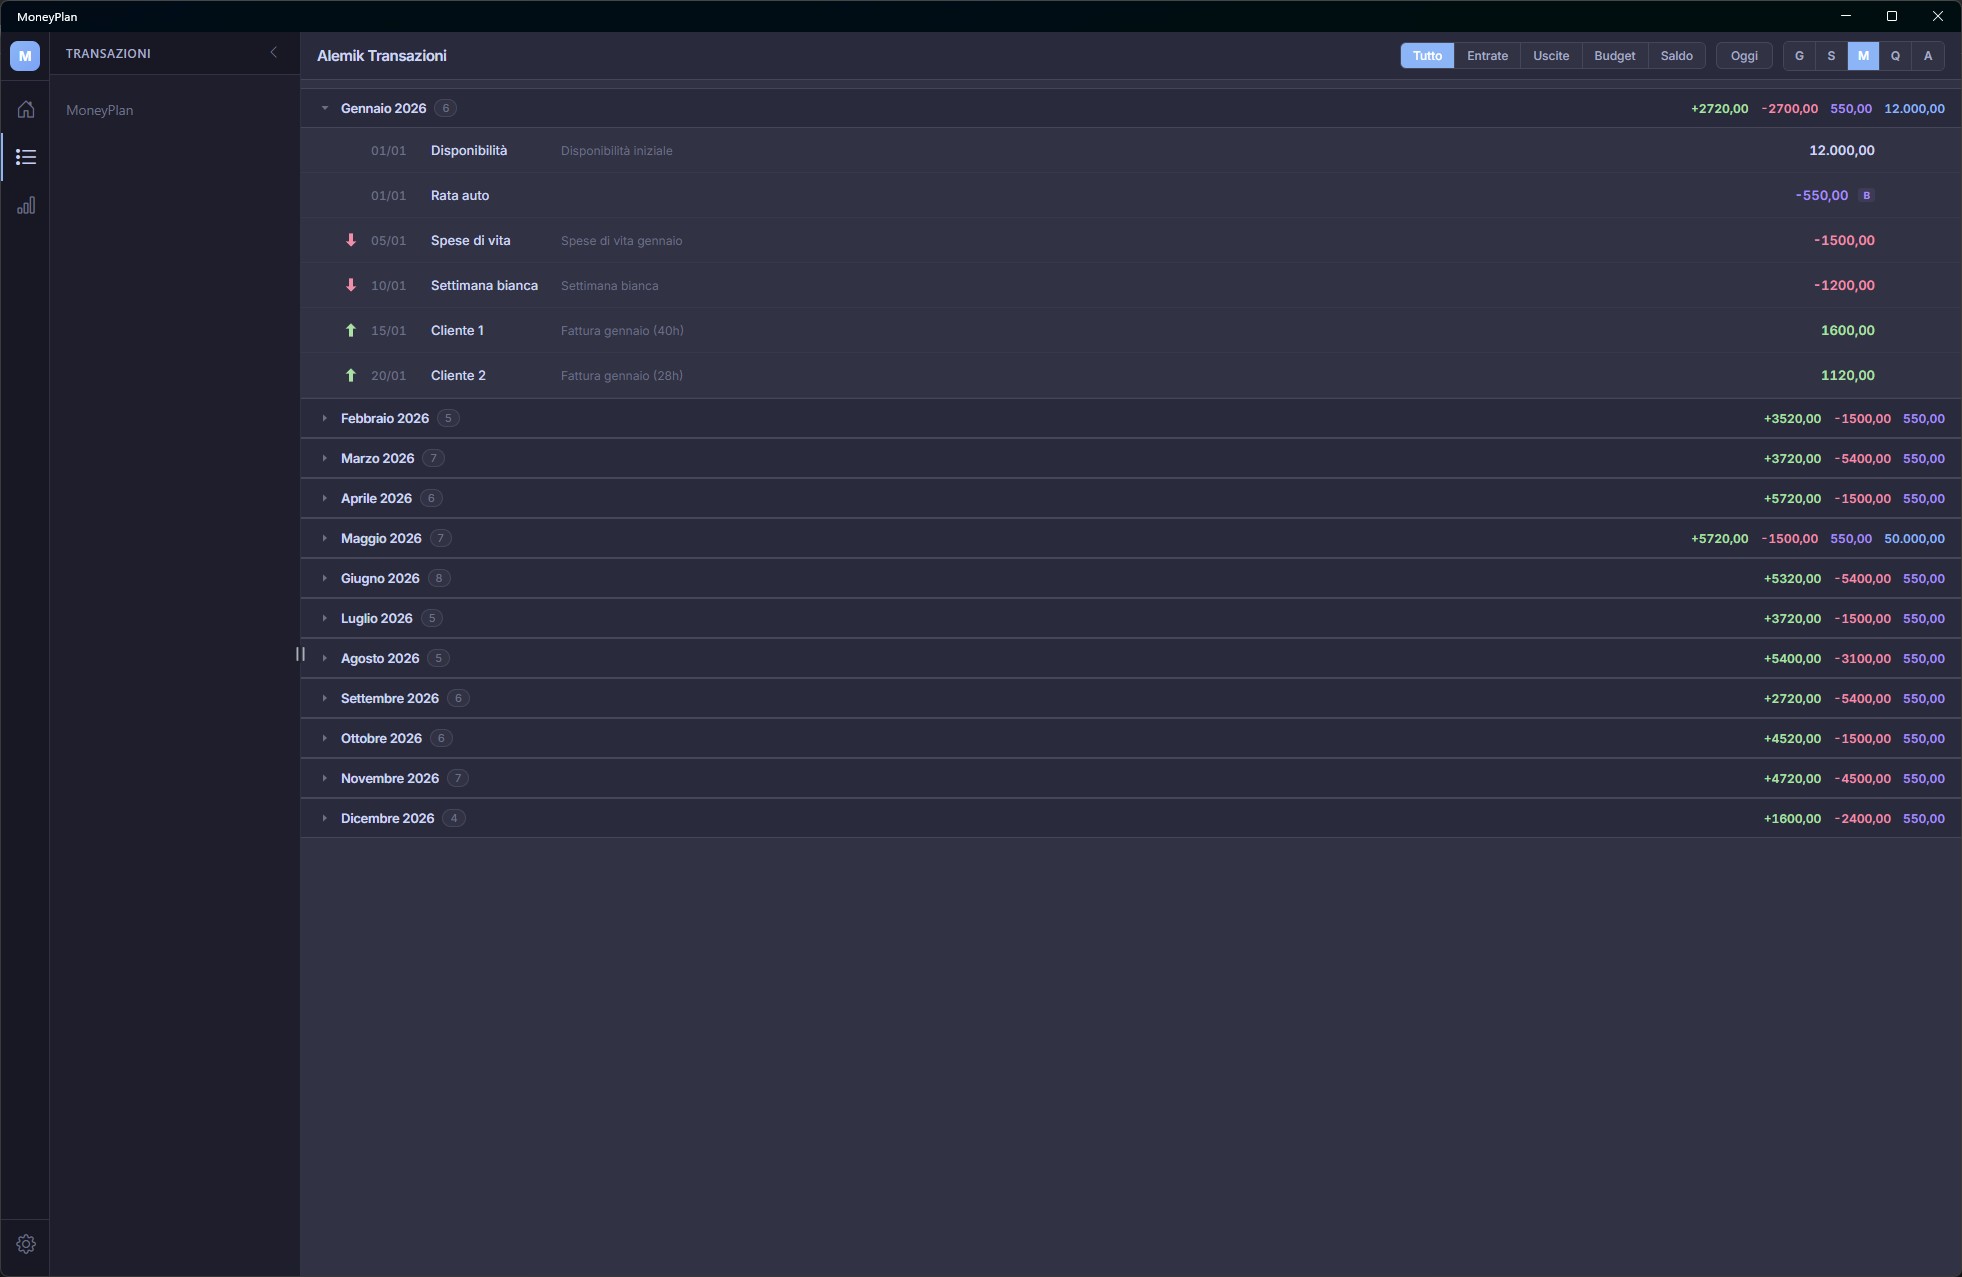Collapse the Transazioni panel with chevron
The image size is (1962, 1277).
click(274, 53)
